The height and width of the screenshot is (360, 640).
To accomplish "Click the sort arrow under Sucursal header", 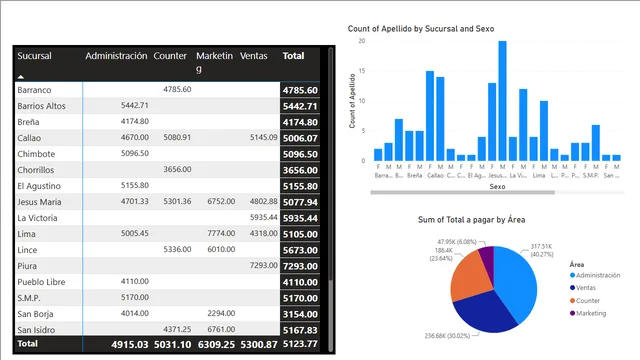I will point(21,76).
